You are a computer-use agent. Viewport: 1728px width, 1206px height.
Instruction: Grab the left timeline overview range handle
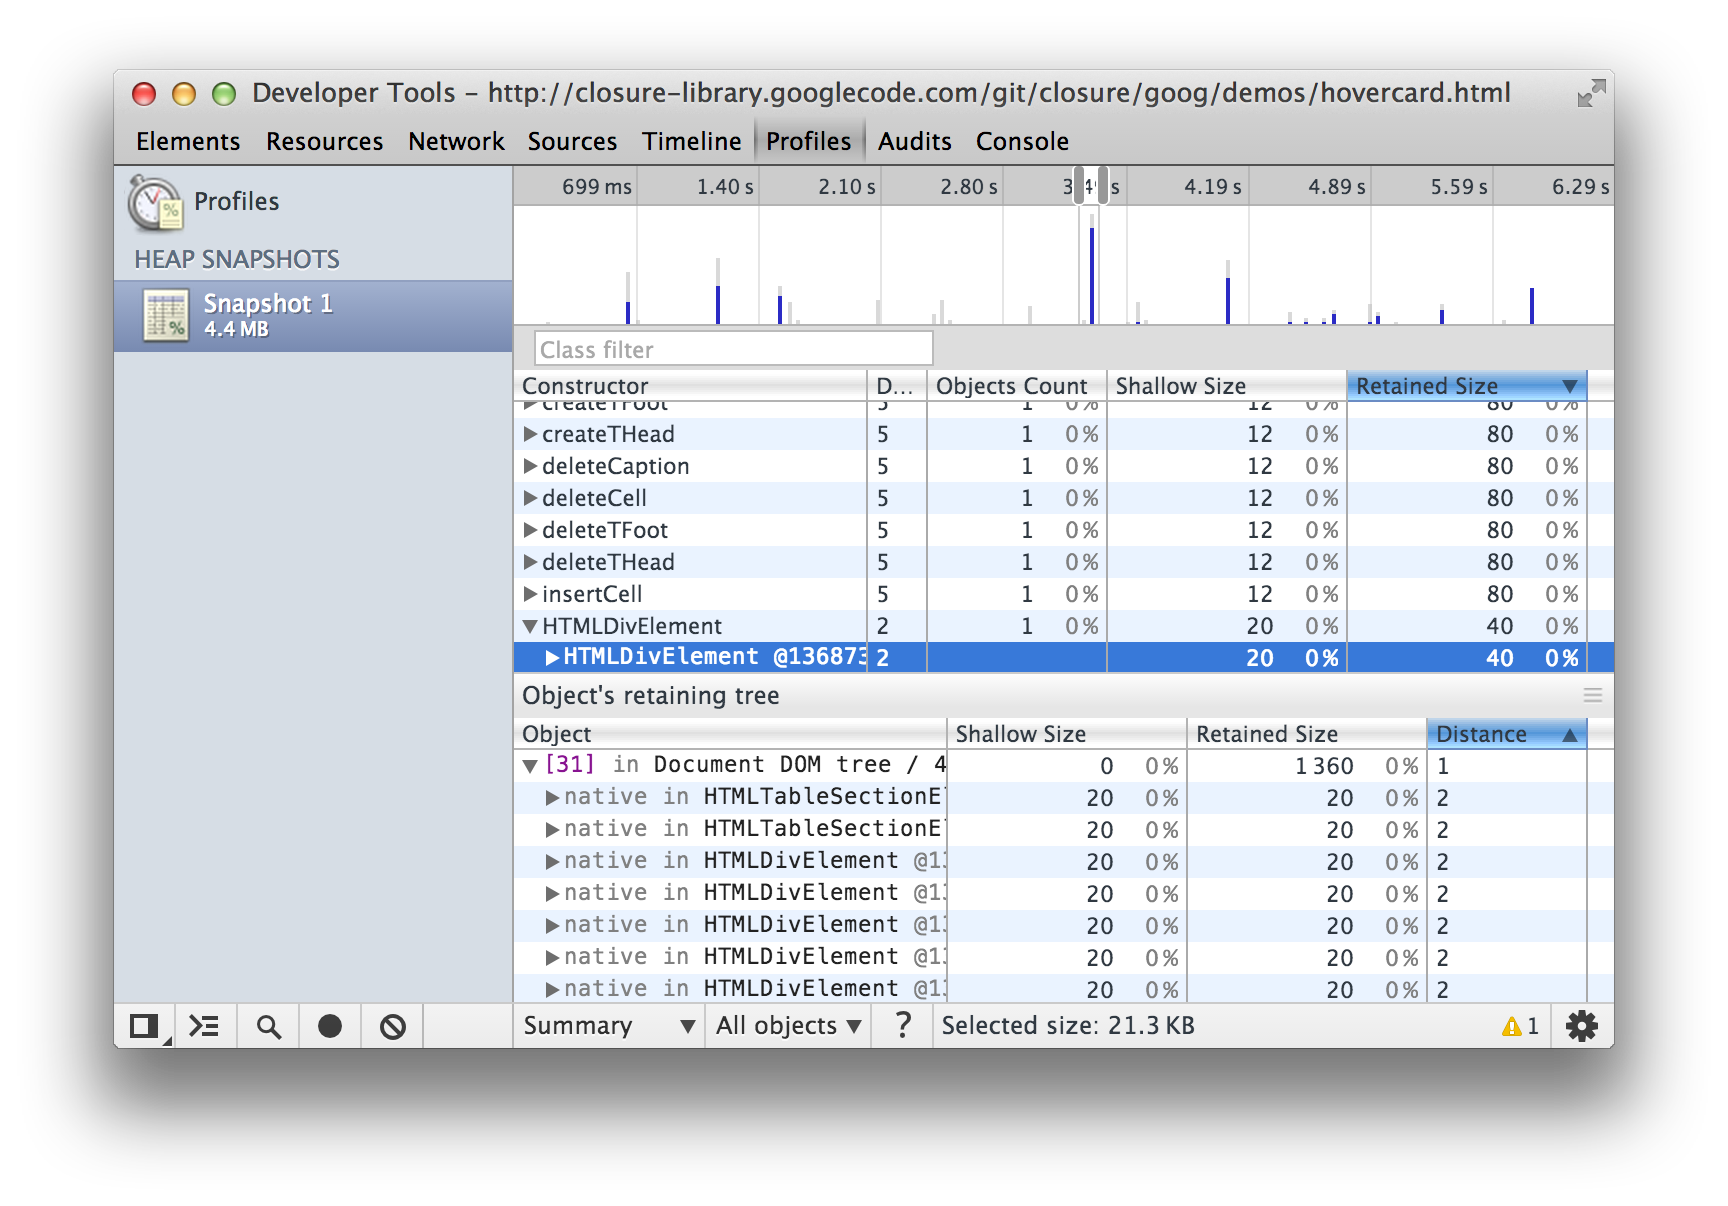point(1079,186)
